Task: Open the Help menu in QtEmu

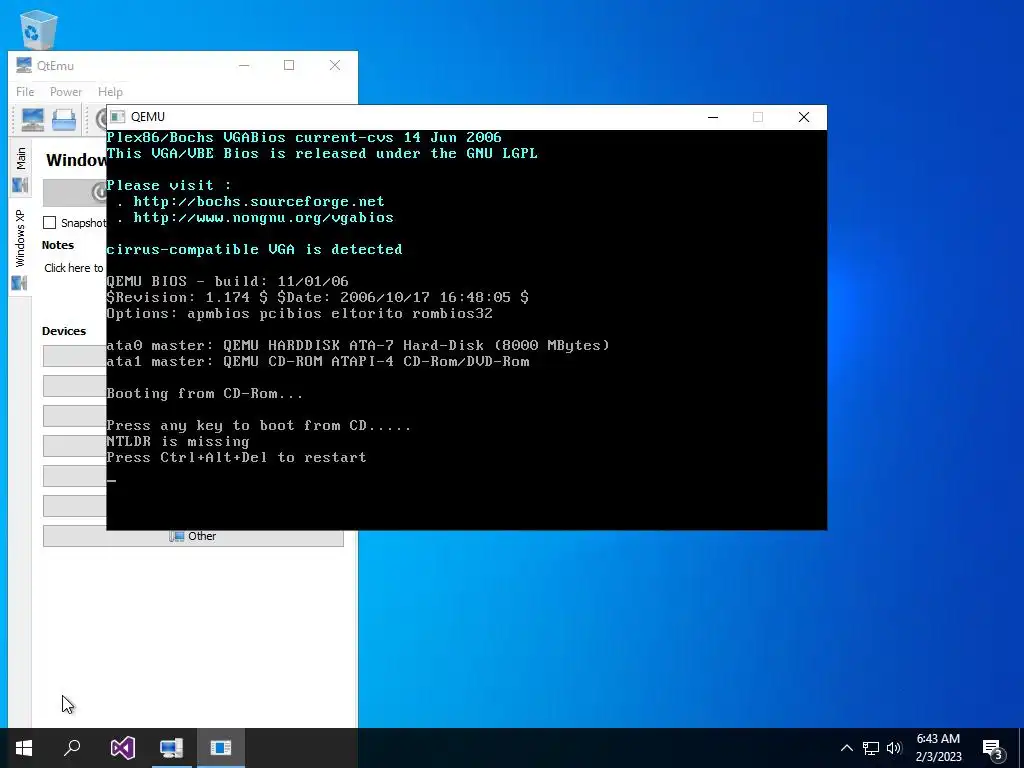Action: [x=110, y=92]
